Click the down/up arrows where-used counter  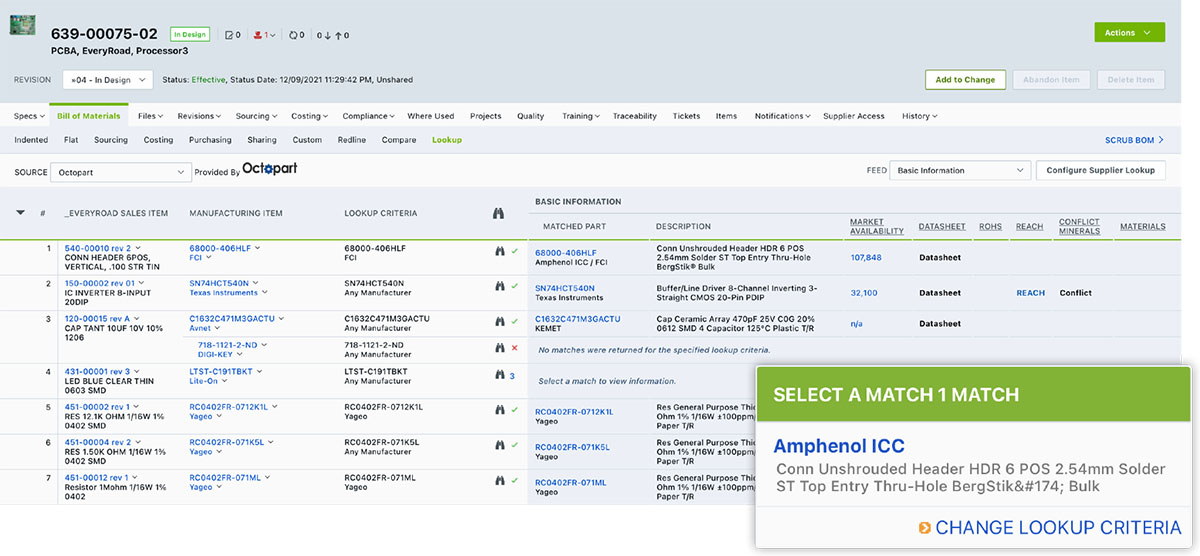(333, 35)
